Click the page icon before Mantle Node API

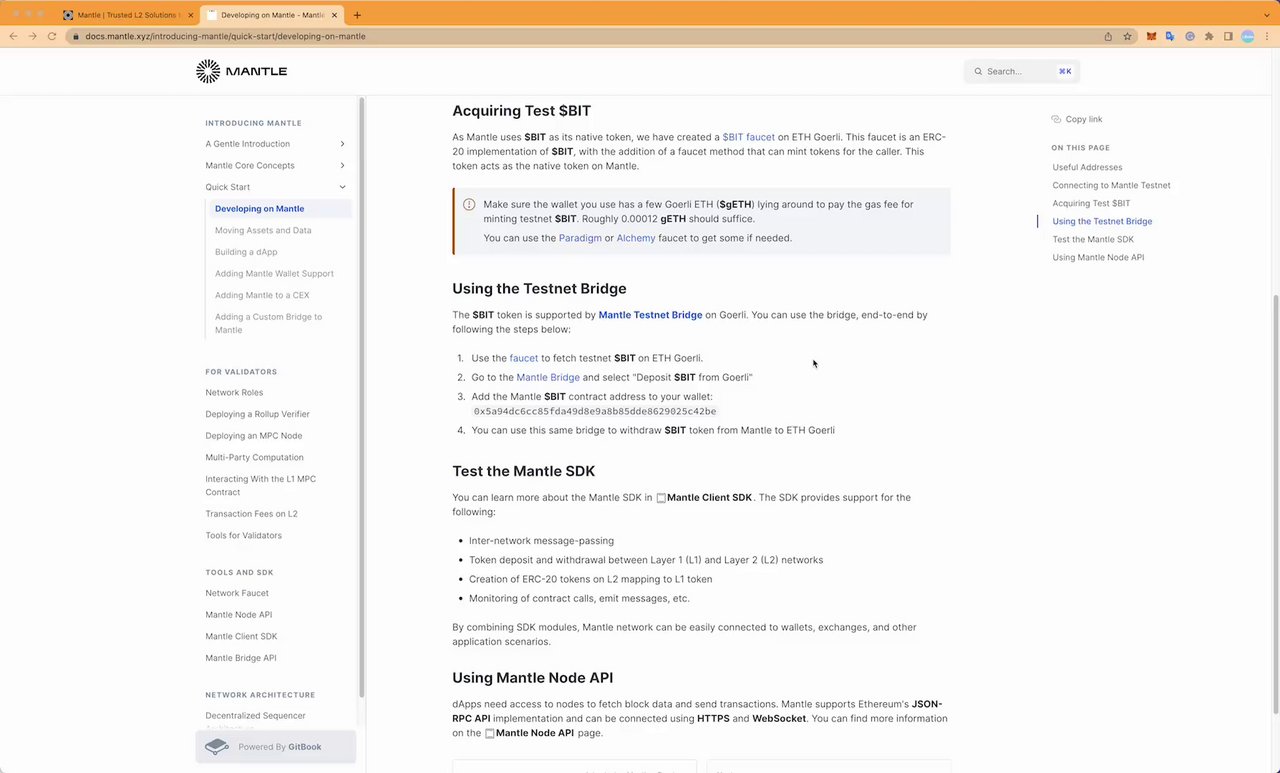(x=490, y=733)
